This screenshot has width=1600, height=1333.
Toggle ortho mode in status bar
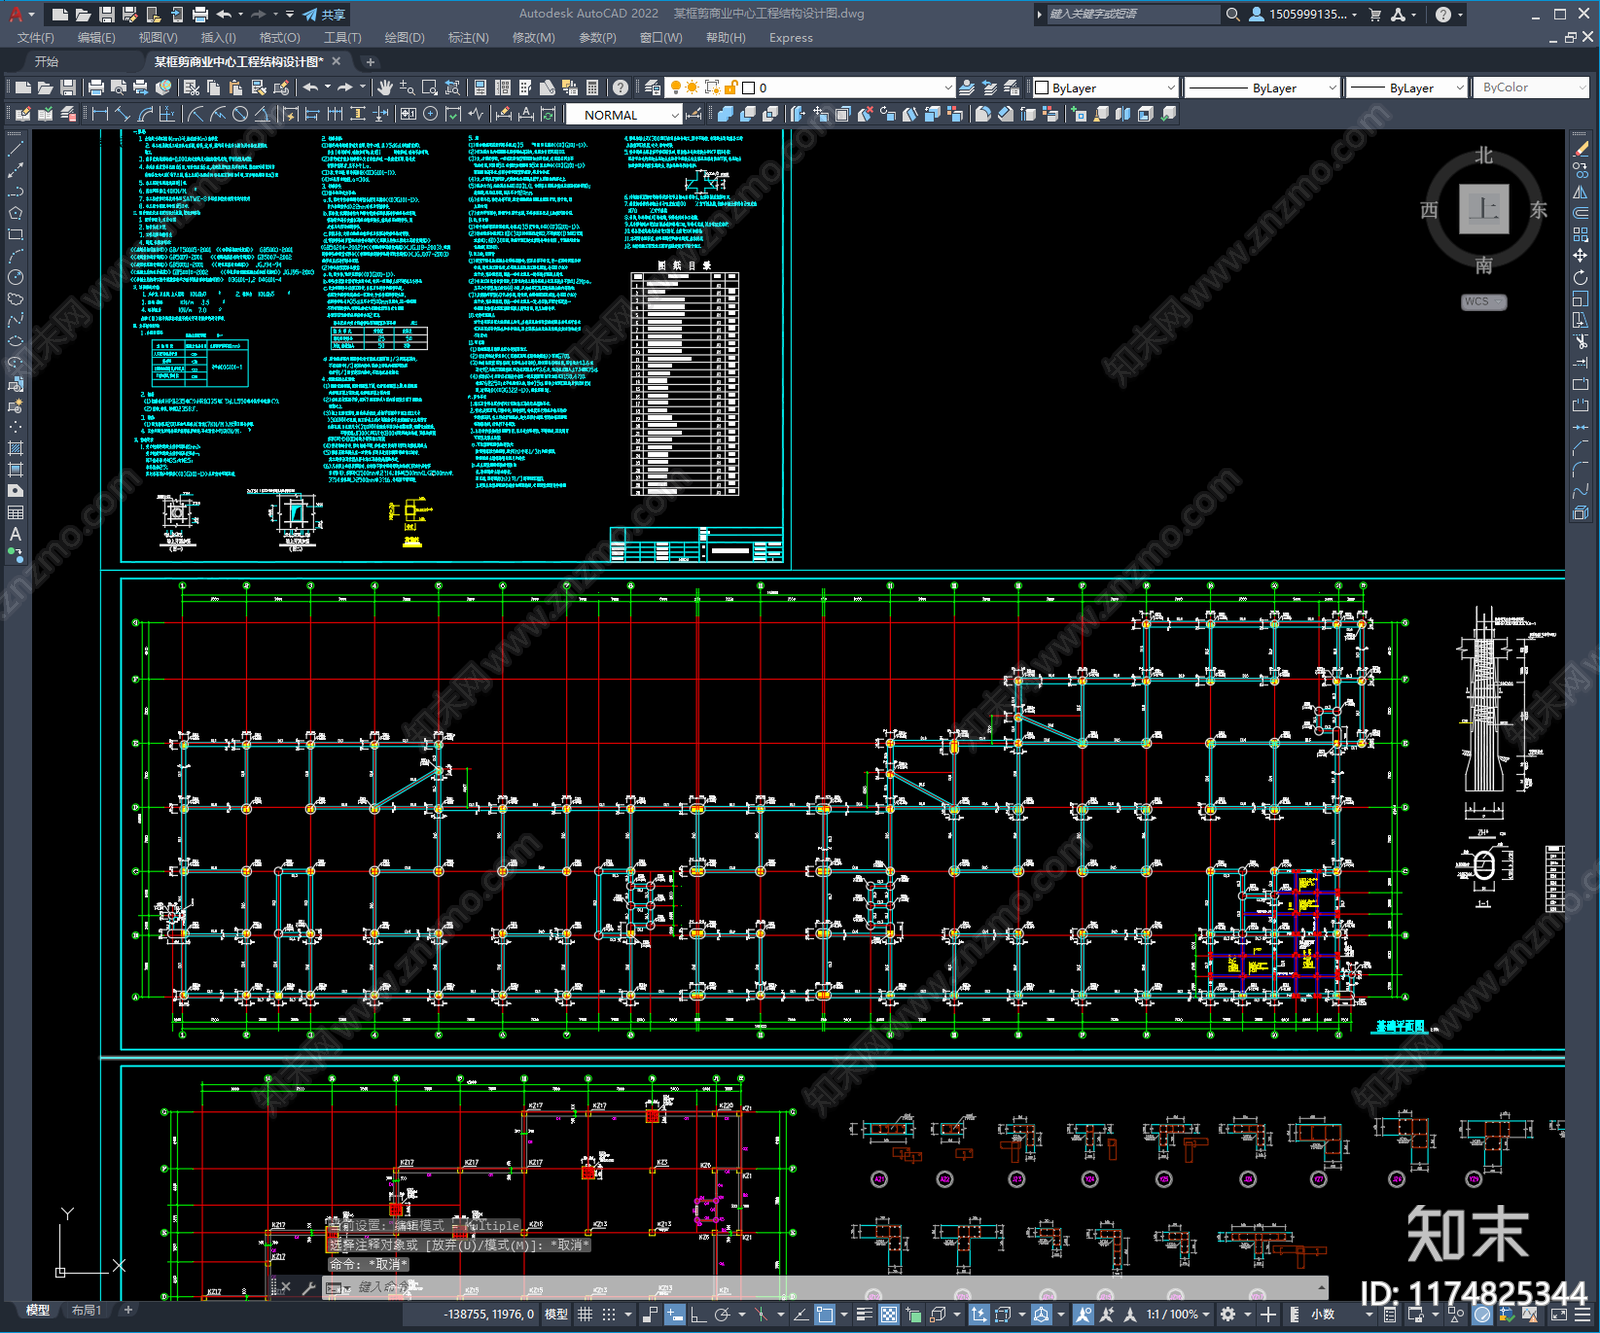tap(698, 1314)
